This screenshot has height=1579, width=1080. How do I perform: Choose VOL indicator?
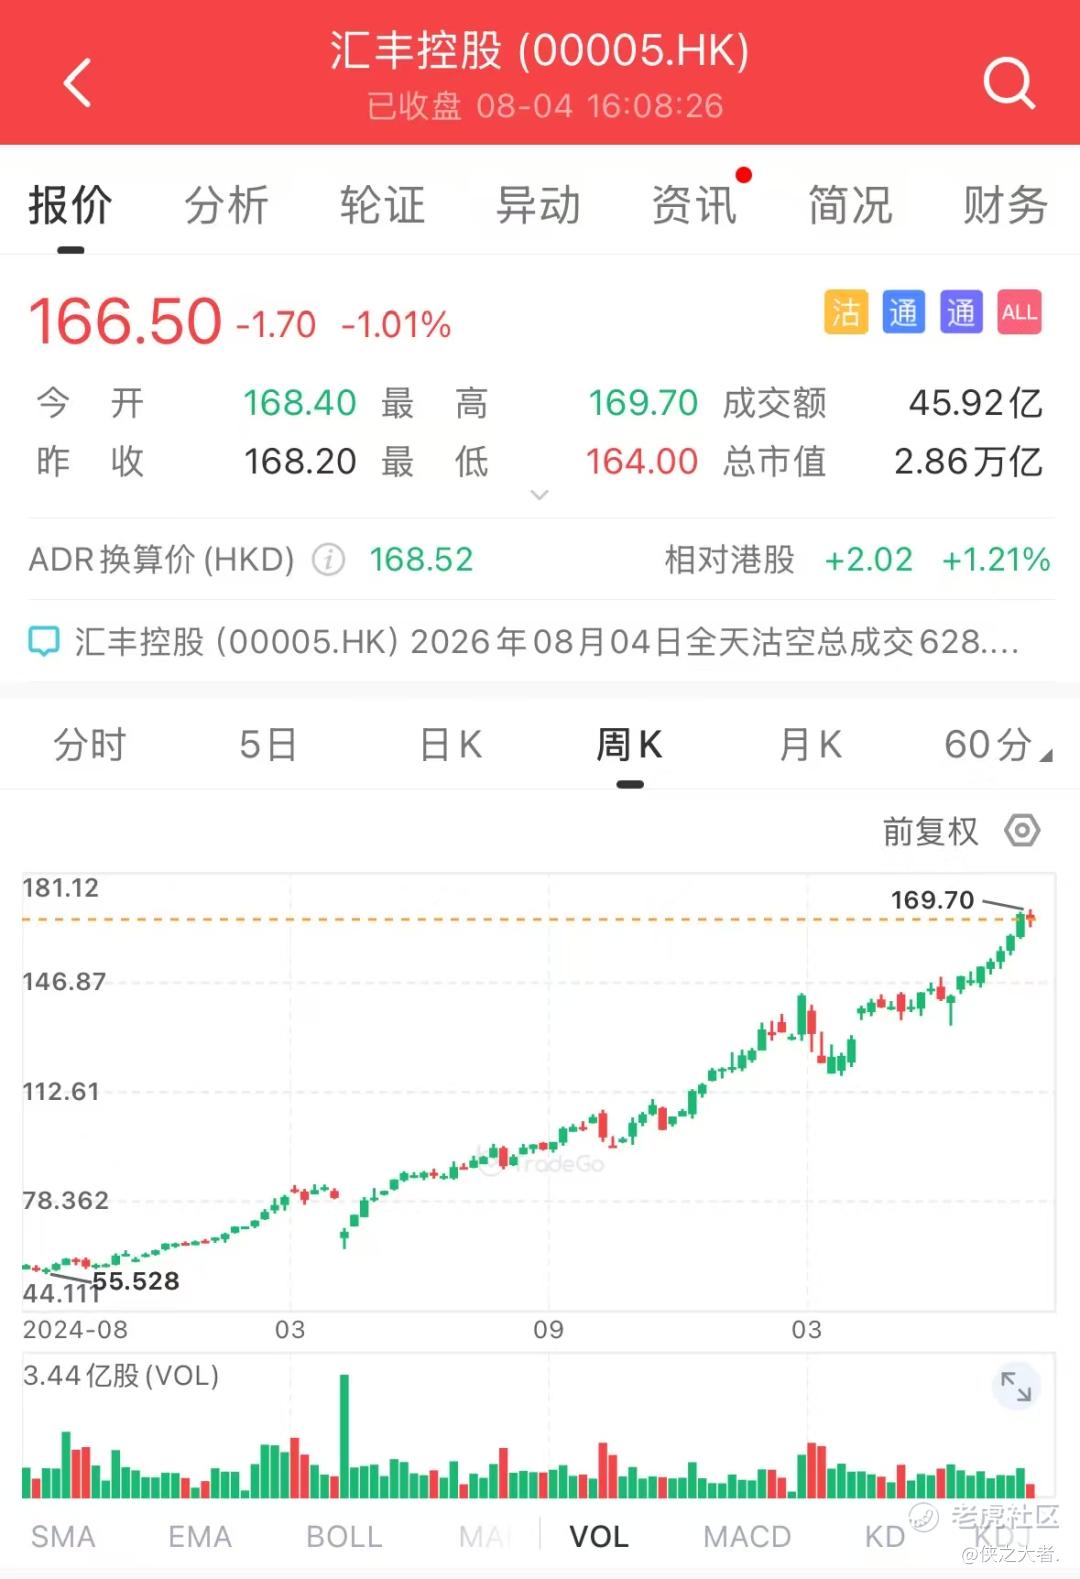coord(599,1536)
